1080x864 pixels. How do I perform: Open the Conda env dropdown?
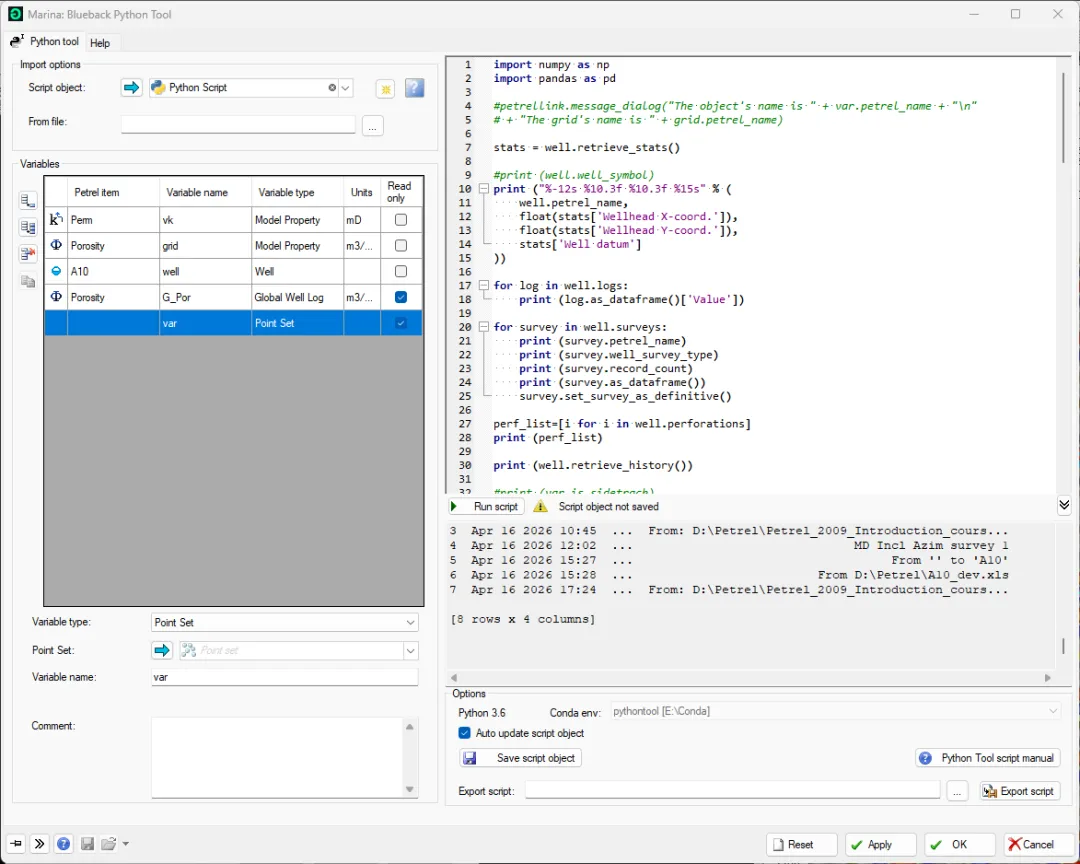1053,711
